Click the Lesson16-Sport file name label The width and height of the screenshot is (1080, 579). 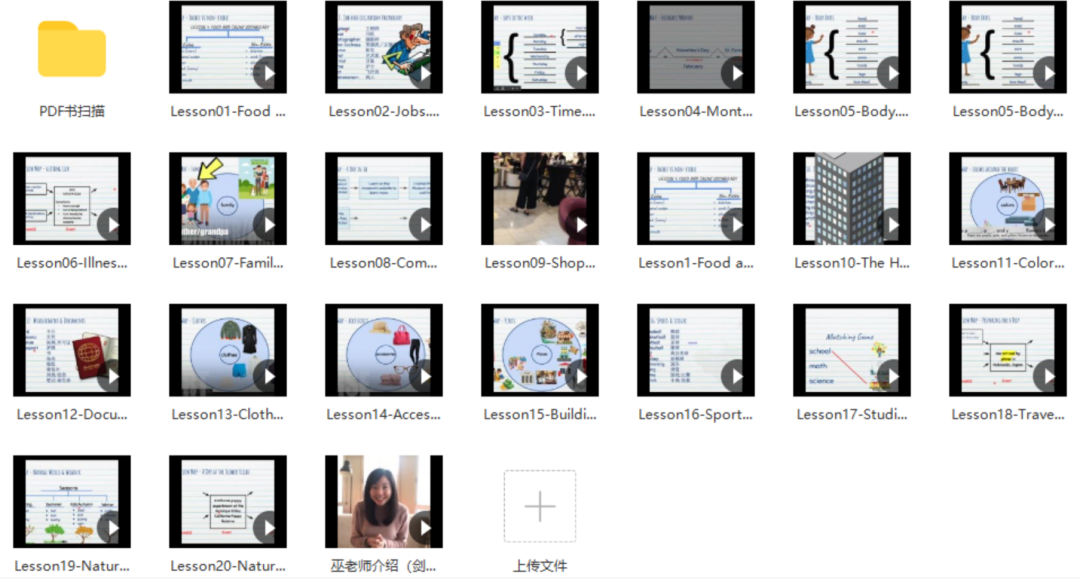(x=696, y=414)
